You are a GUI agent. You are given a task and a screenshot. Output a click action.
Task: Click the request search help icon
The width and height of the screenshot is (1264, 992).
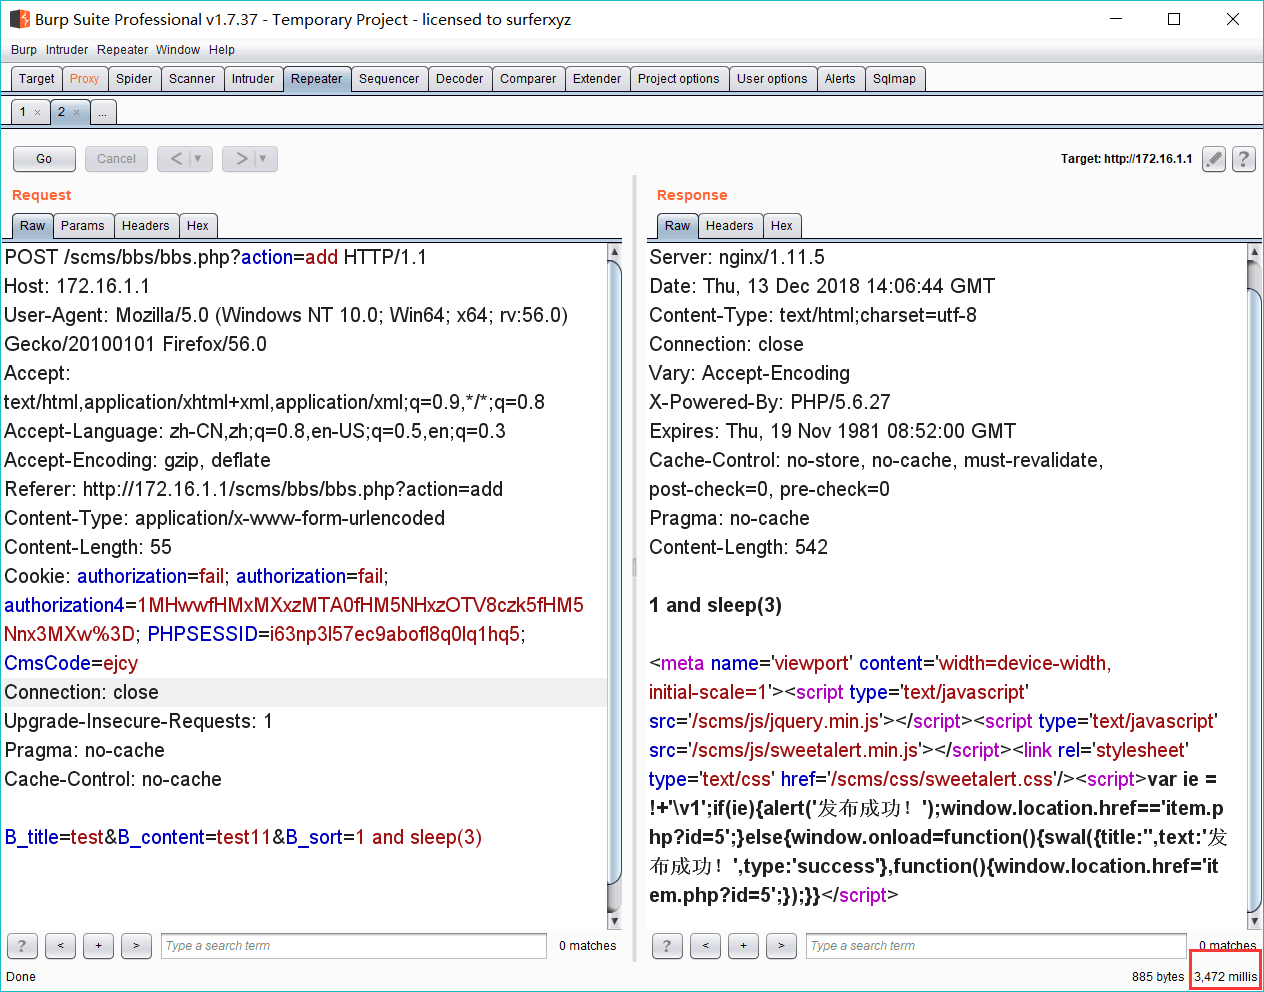pyautogui.click(x=22, y=946)
